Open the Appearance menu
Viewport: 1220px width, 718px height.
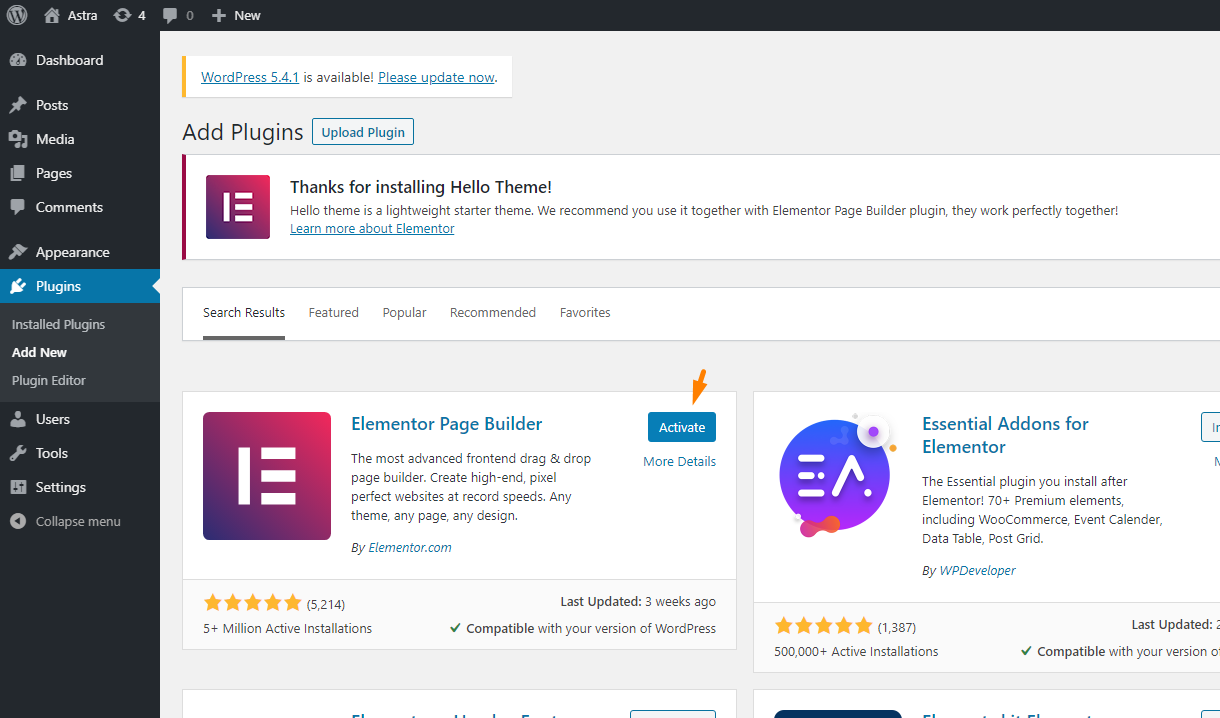pos(80,252)
